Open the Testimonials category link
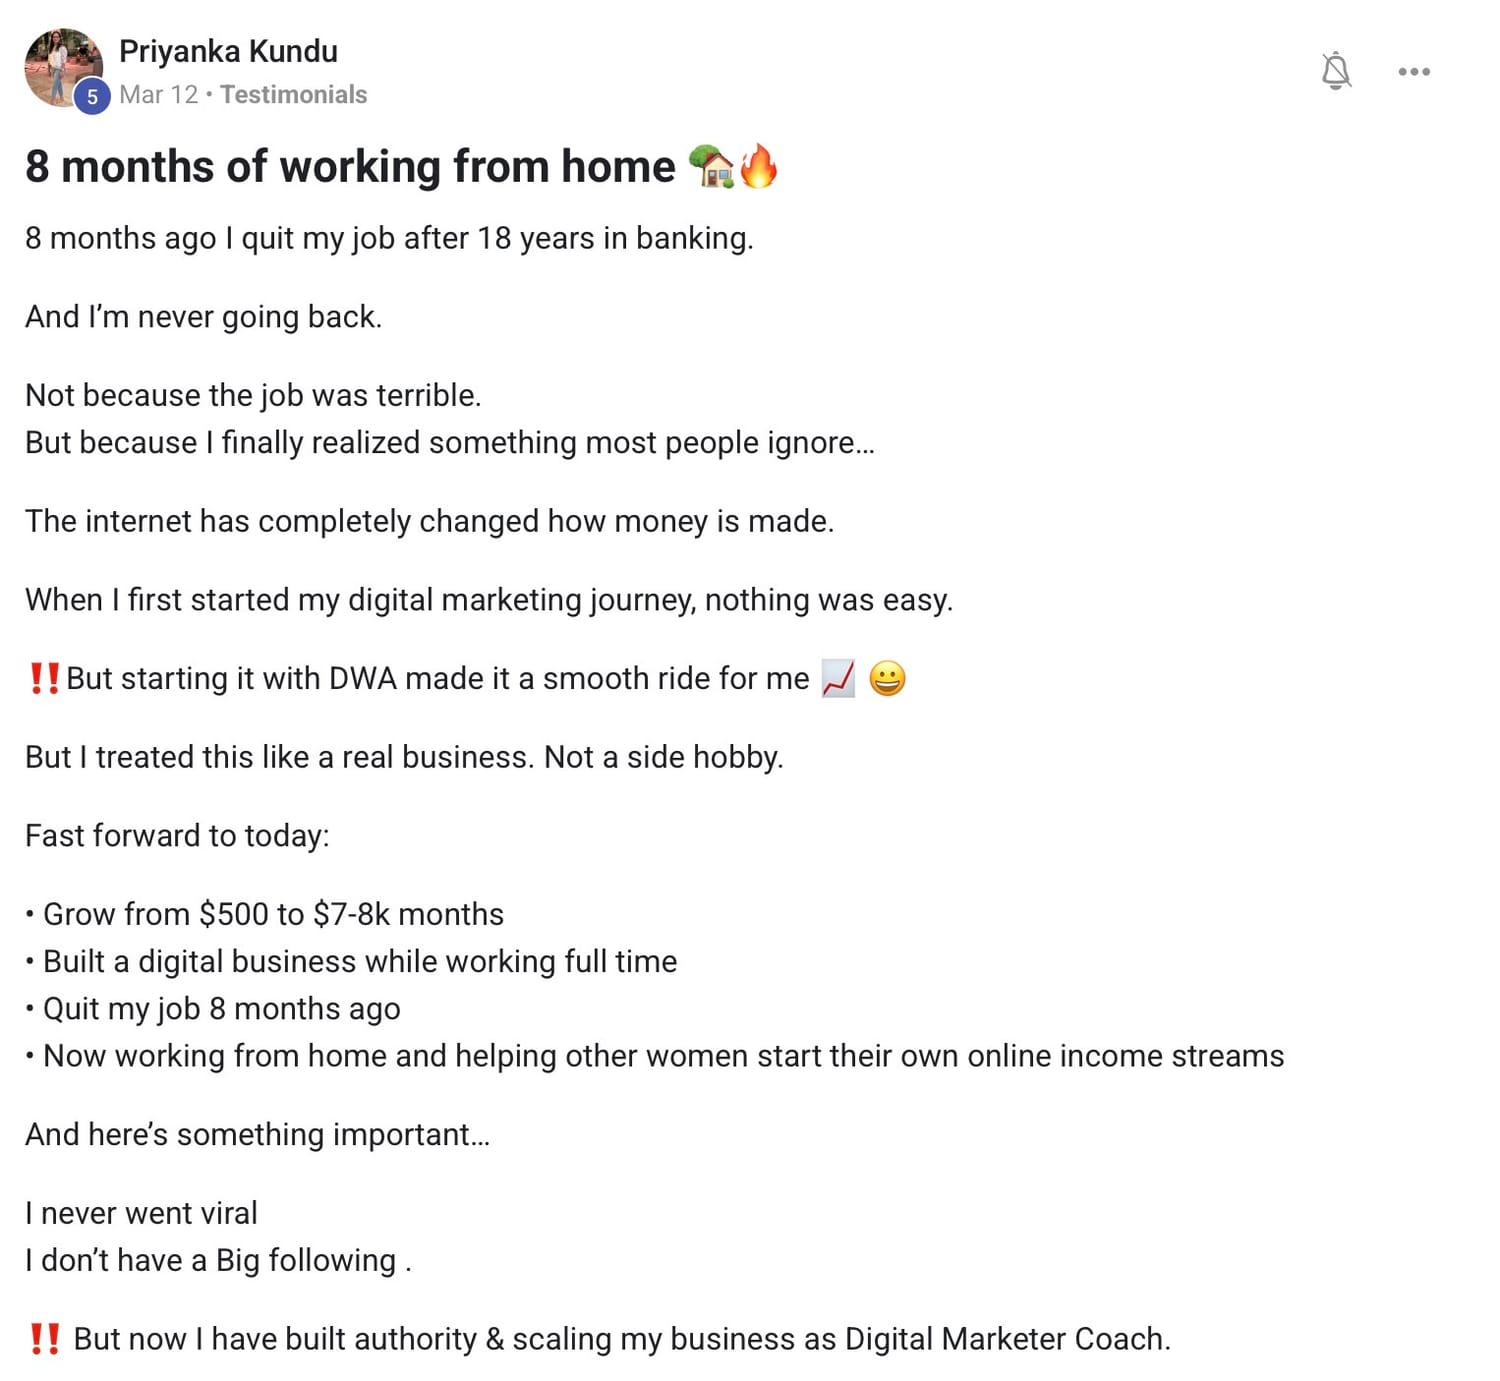 (x=293, y=95)
